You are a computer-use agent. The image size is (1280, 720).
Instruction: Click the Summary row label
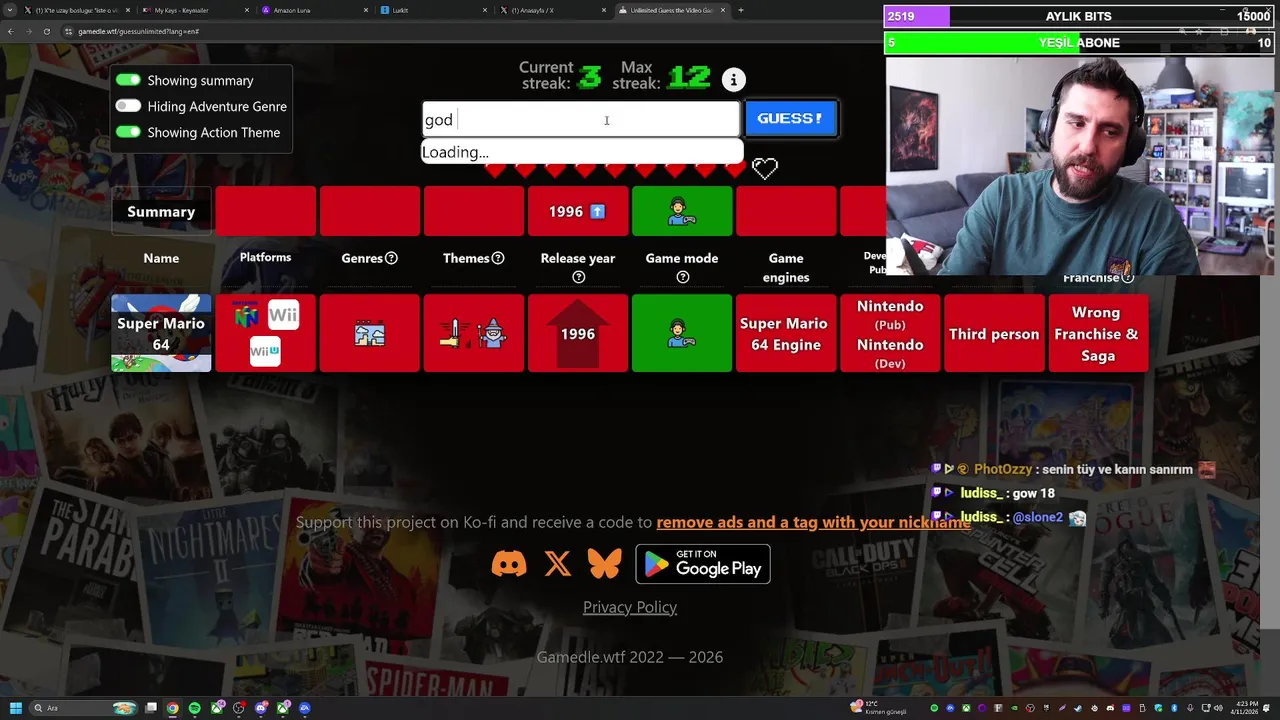click(161, 211)
